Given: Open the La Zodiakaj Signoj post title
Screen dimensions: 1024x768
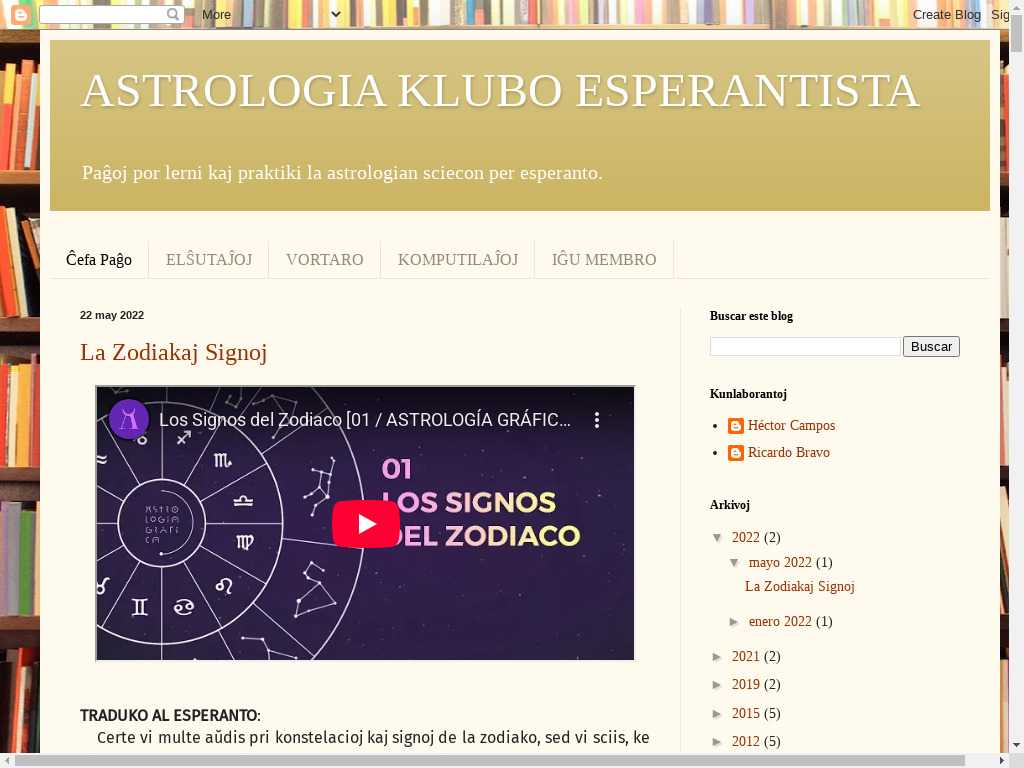Looking at the screenshot, I should tap(173, 352).
